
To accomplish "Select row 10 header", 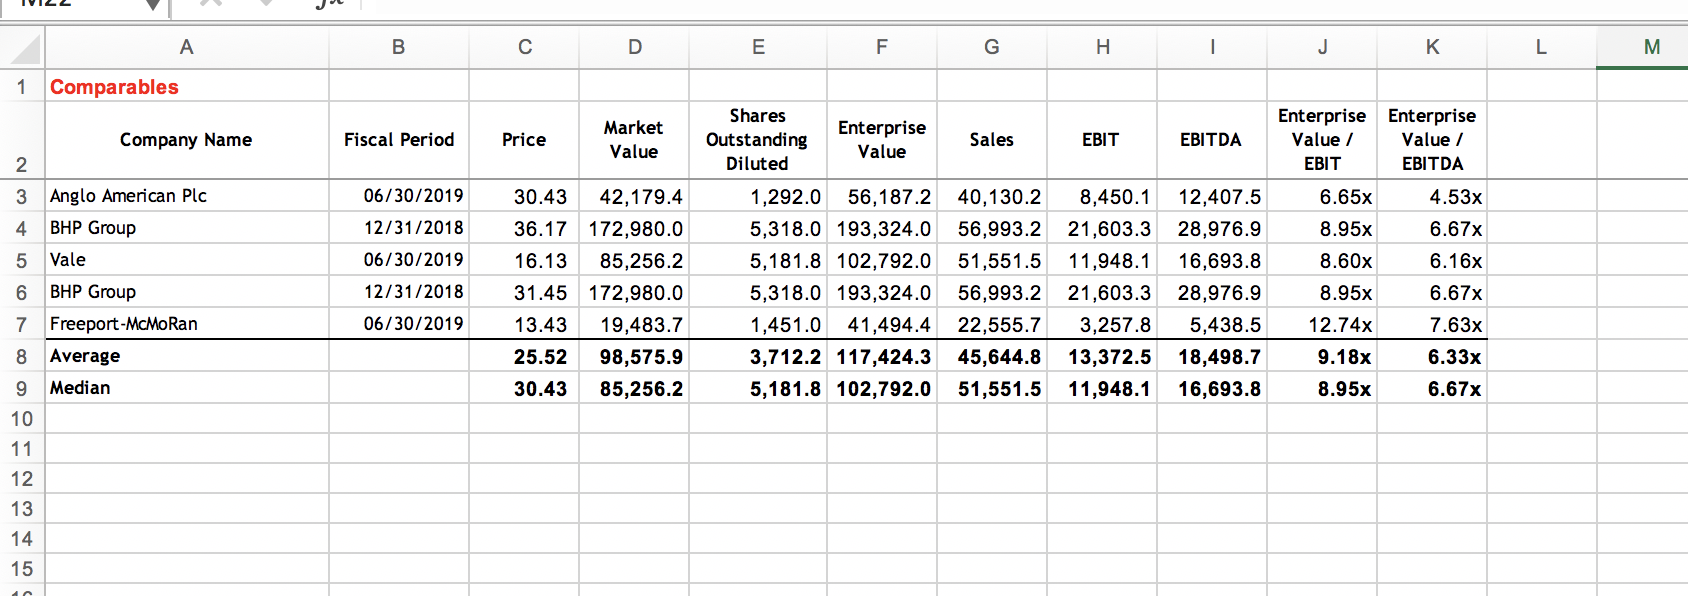I will 22,419.
